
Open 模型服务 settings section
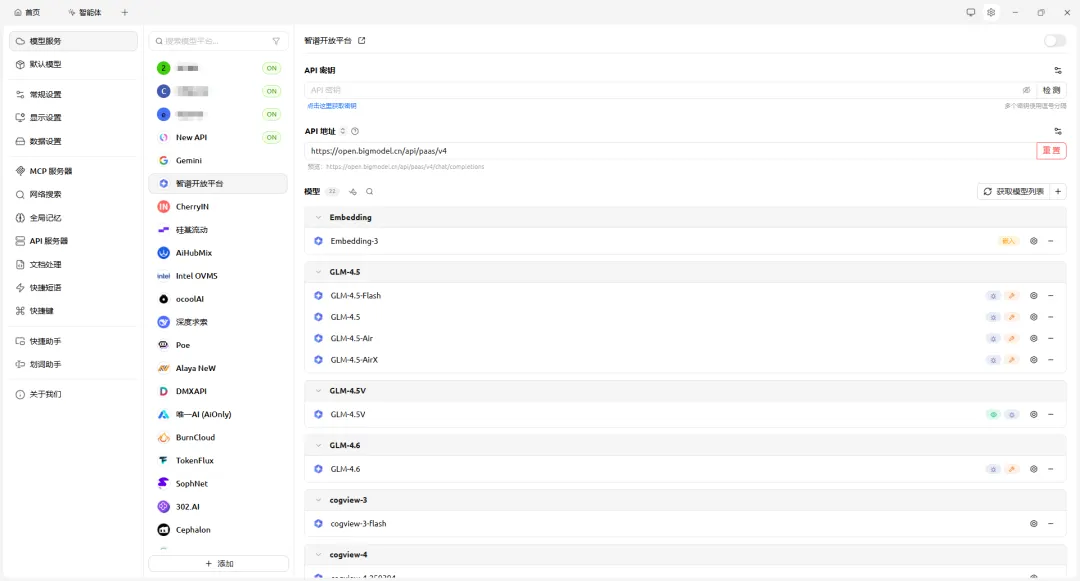coord(73,41)
